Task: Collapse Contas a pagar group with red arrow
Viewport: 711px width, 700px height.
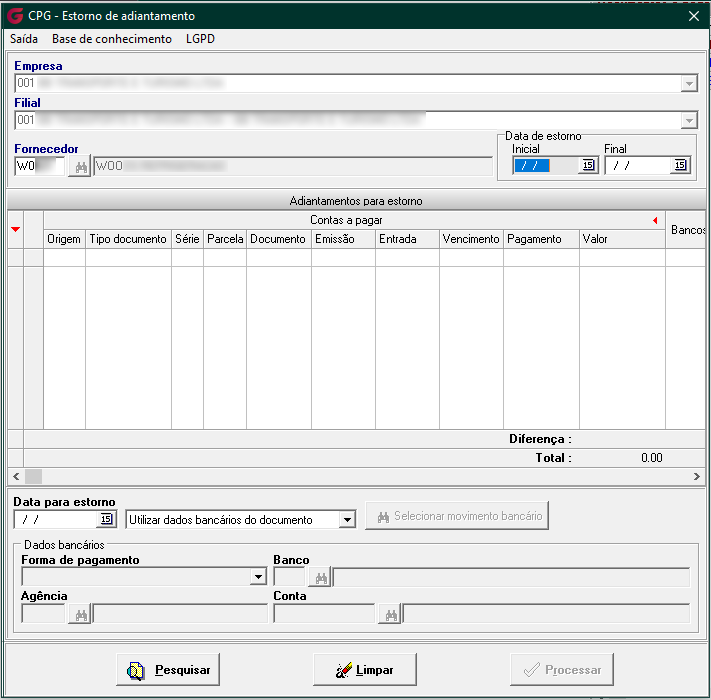Action: click(x=655, y=220)
